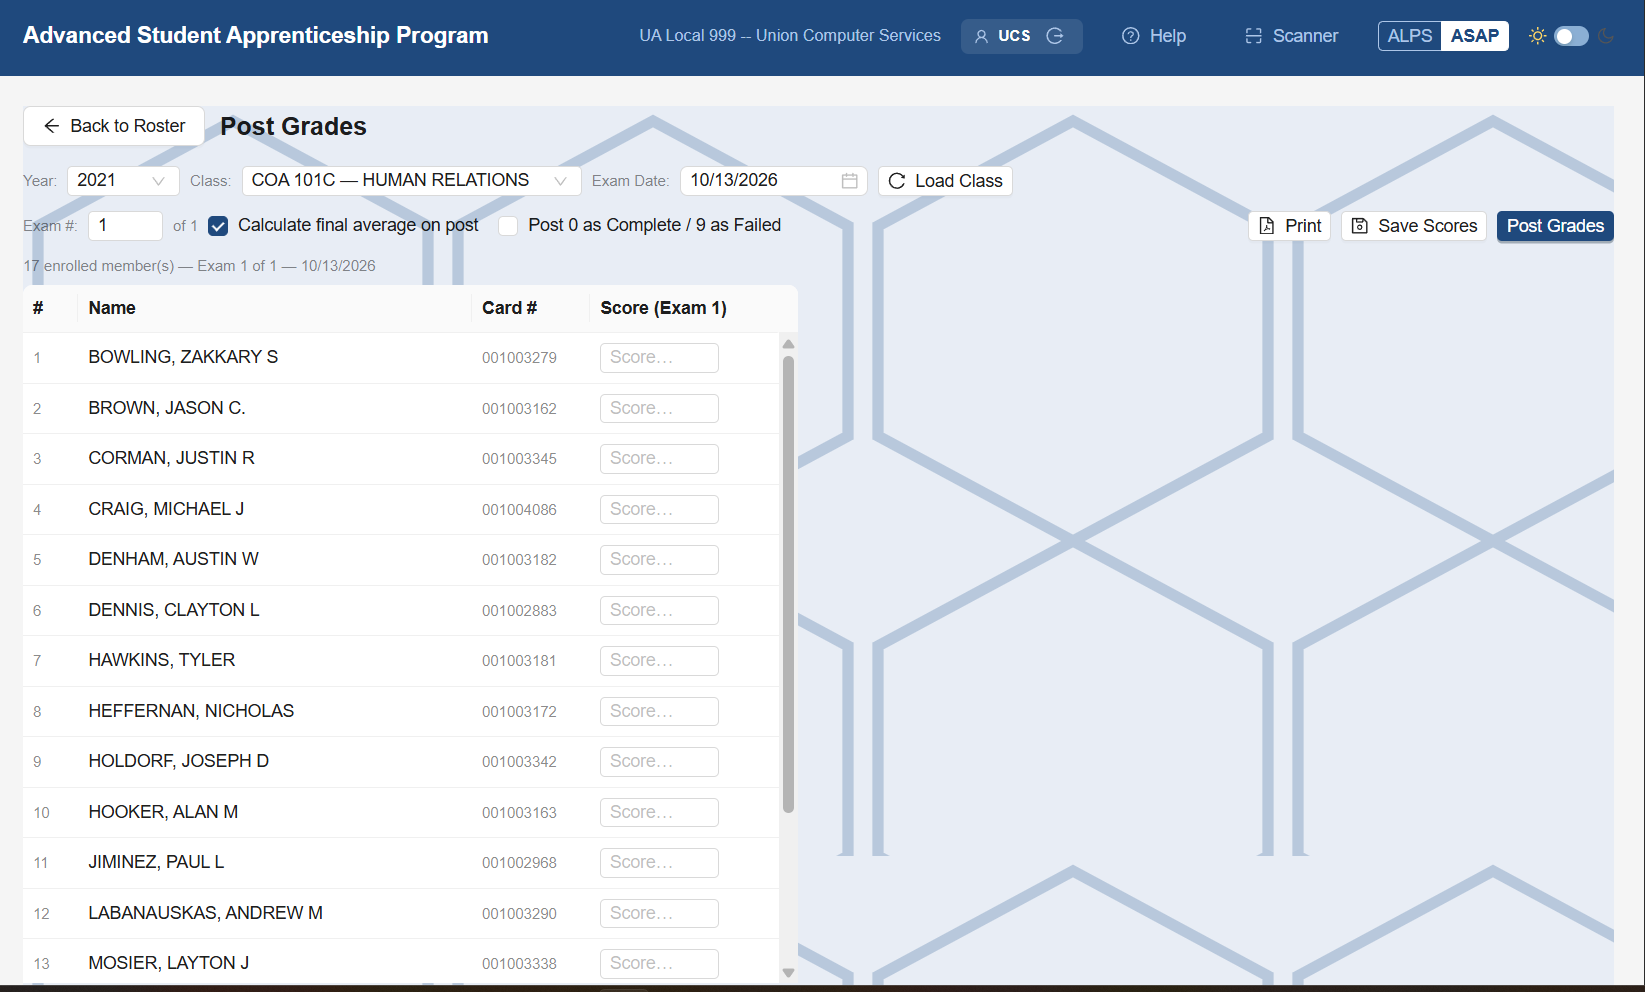Open the Scanner menu label
Image resolution: width=1645 pixels, height=992 pixels.
pos(1305,36)
